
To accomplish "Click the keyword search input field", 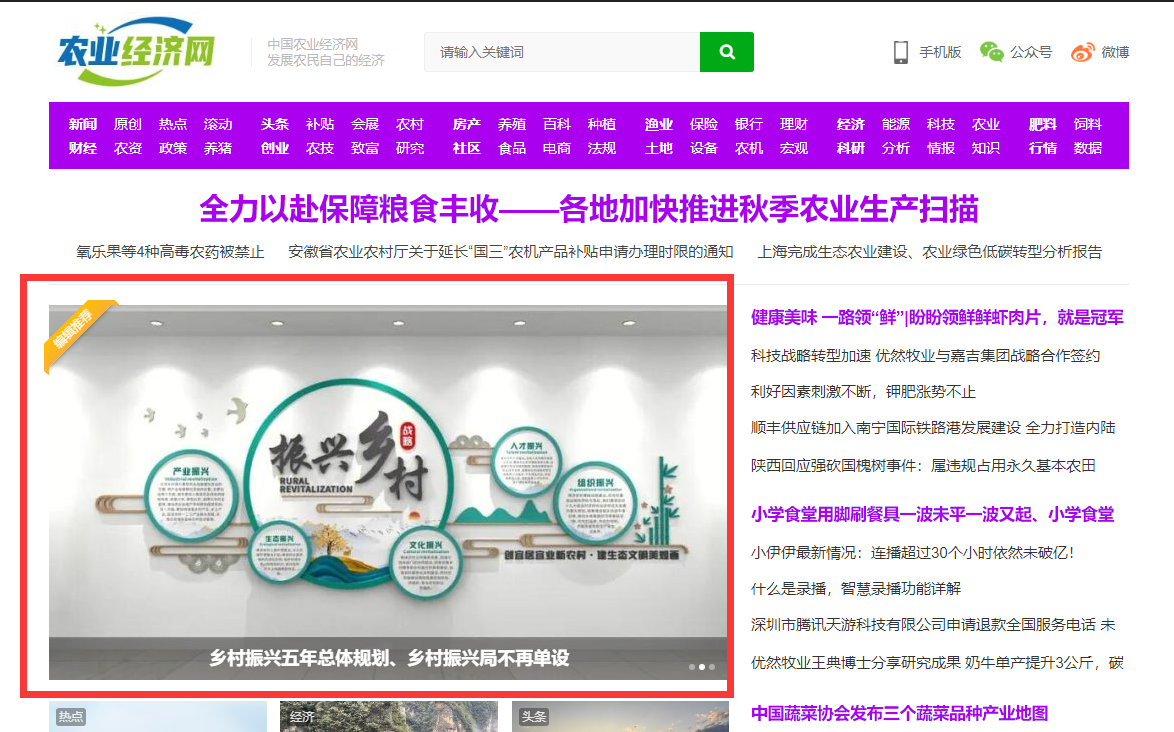I will tap(562, 52).
